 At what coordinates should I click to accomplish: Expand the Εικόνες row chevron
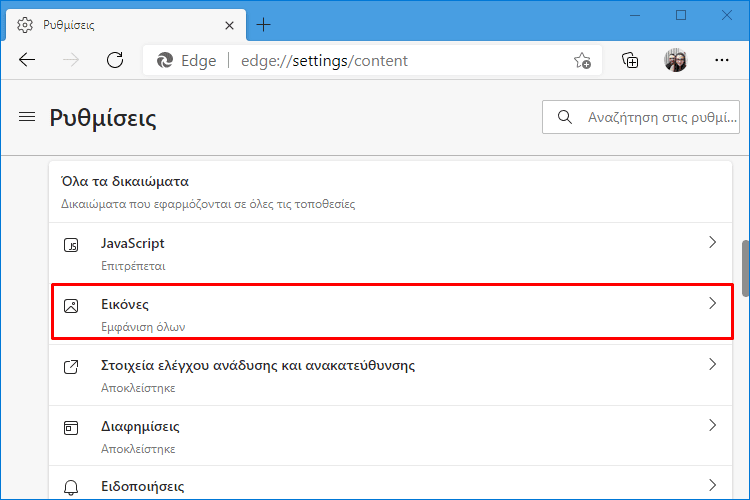pos(712,303)
